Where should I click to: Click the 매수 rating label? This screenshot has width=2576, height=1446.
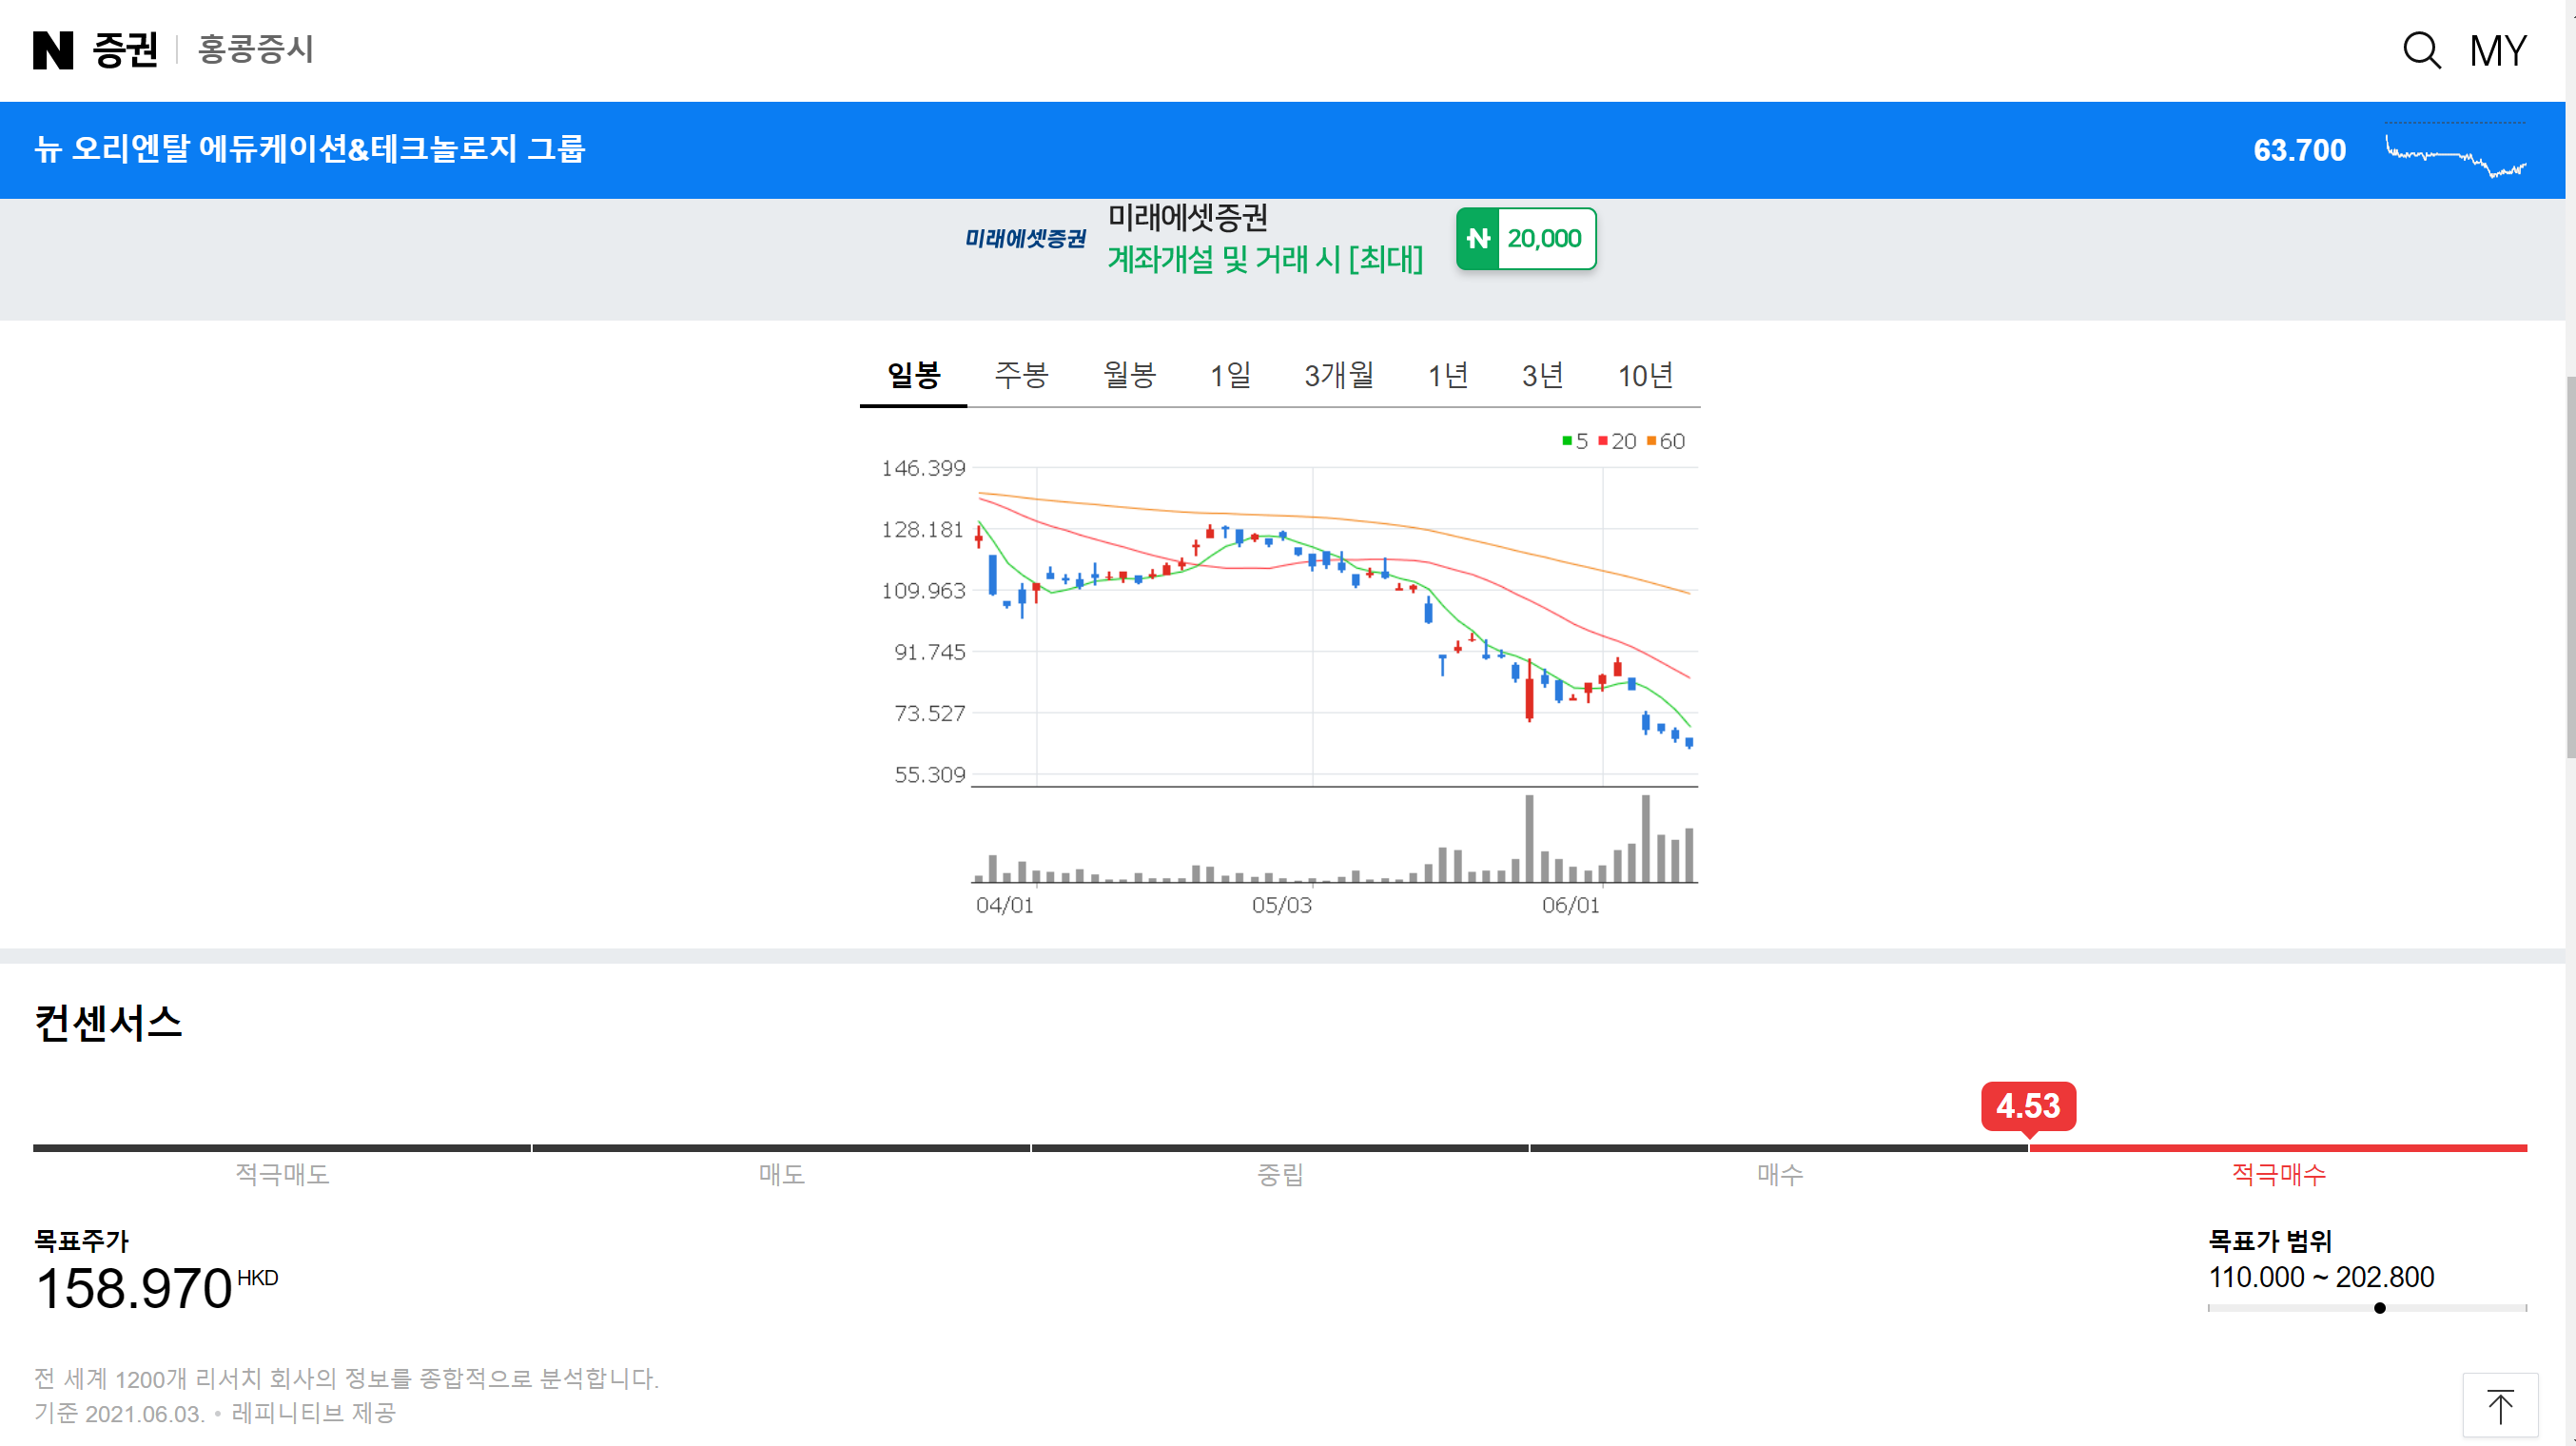[1779, 1174]
